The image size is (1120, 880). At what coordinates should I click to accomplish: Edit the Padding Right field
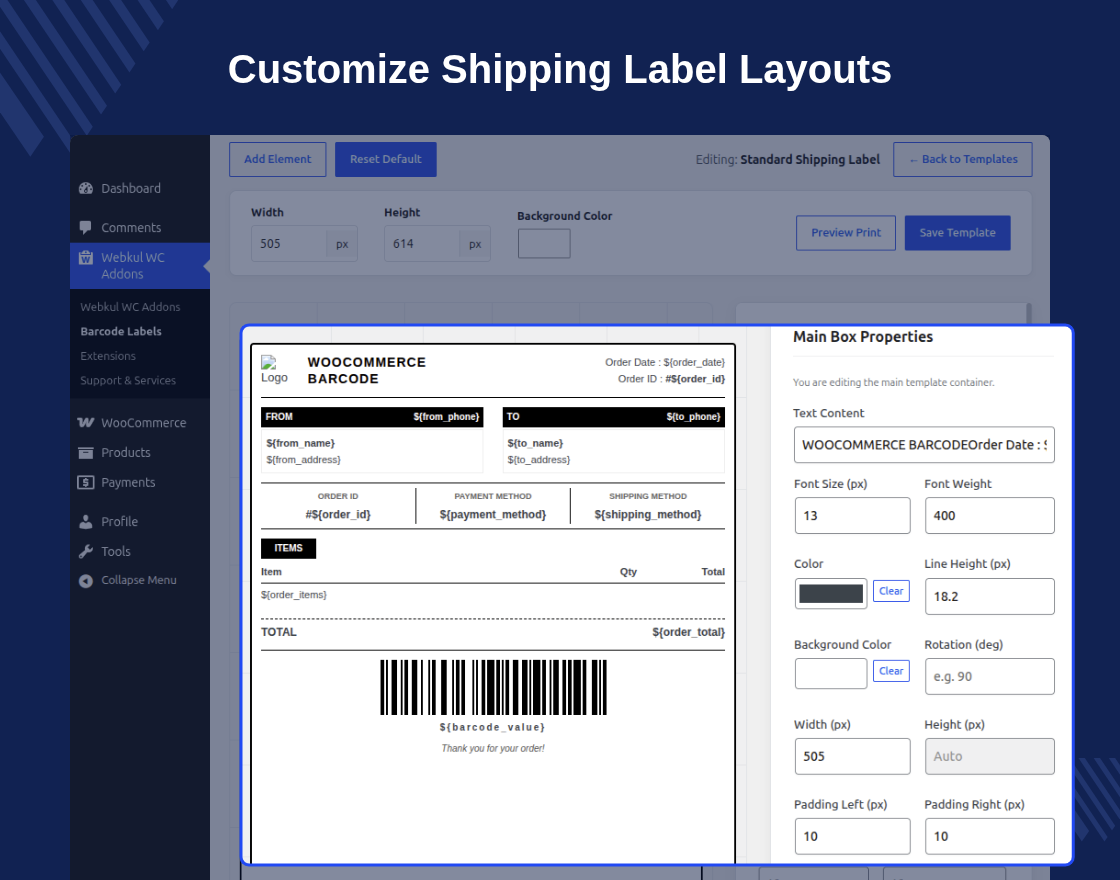click(989, 836)
